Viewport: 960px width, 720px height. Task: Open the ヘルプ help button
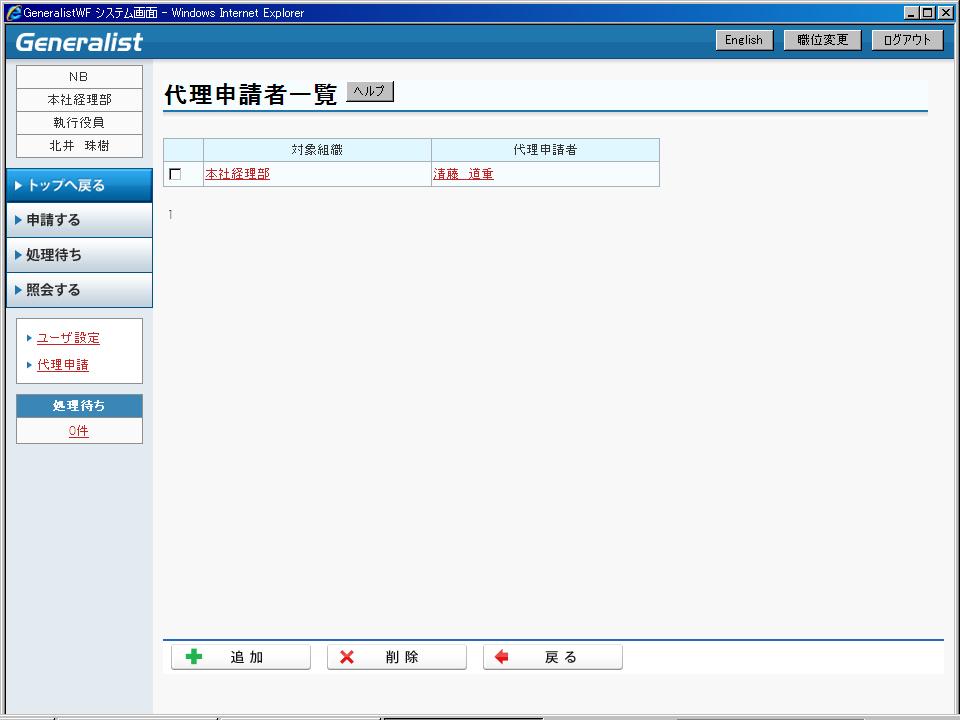(x=370, y=91)
